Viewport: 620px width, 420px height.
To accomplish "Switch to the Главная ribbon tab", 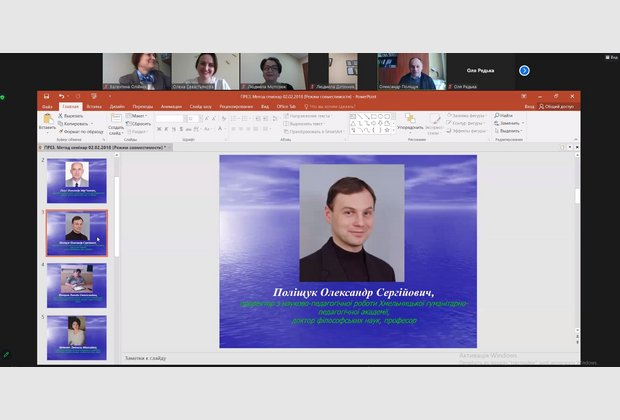I will [x=70, y=106].
